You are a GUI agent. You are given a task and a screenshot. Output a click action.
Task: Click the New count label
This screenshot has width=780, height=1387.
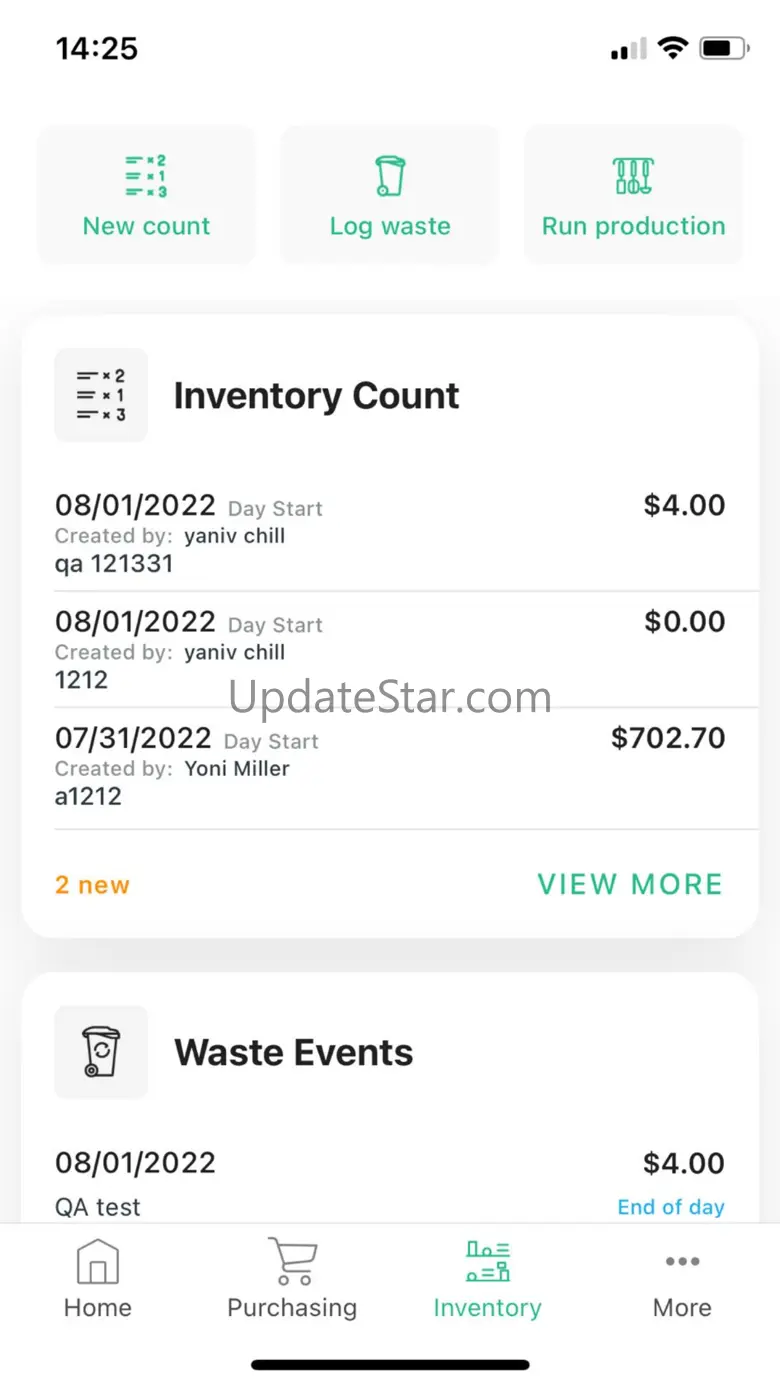146,226
